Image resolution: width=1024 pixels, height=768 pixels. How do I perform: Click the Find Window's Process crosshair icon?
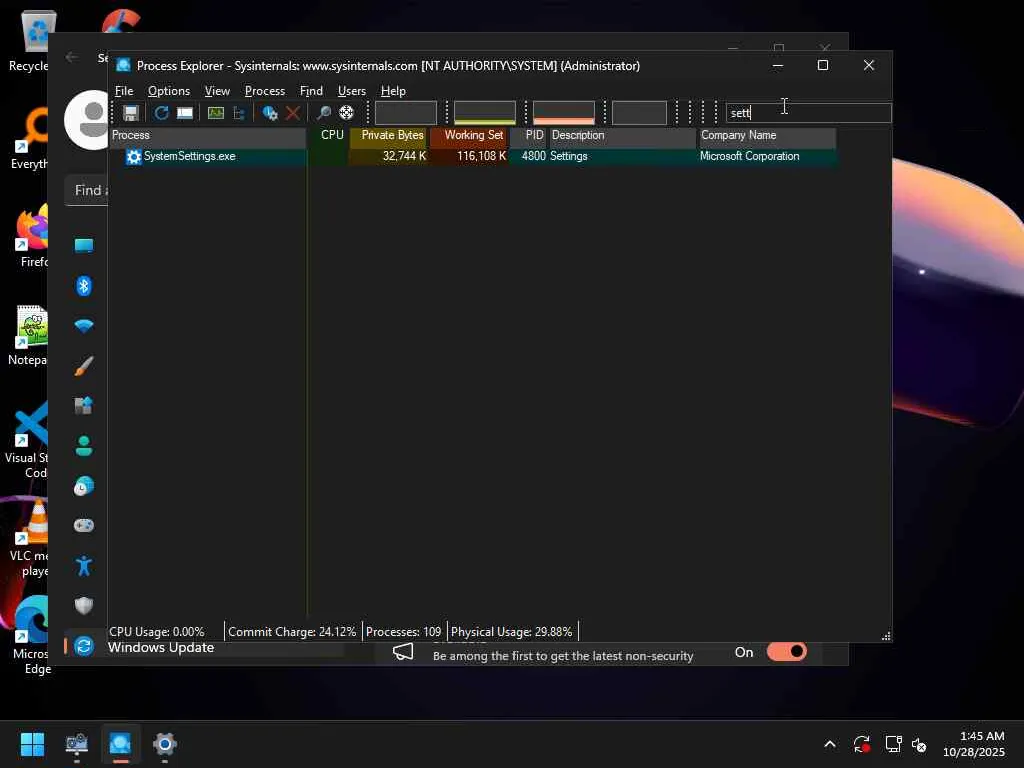(346, 113)
